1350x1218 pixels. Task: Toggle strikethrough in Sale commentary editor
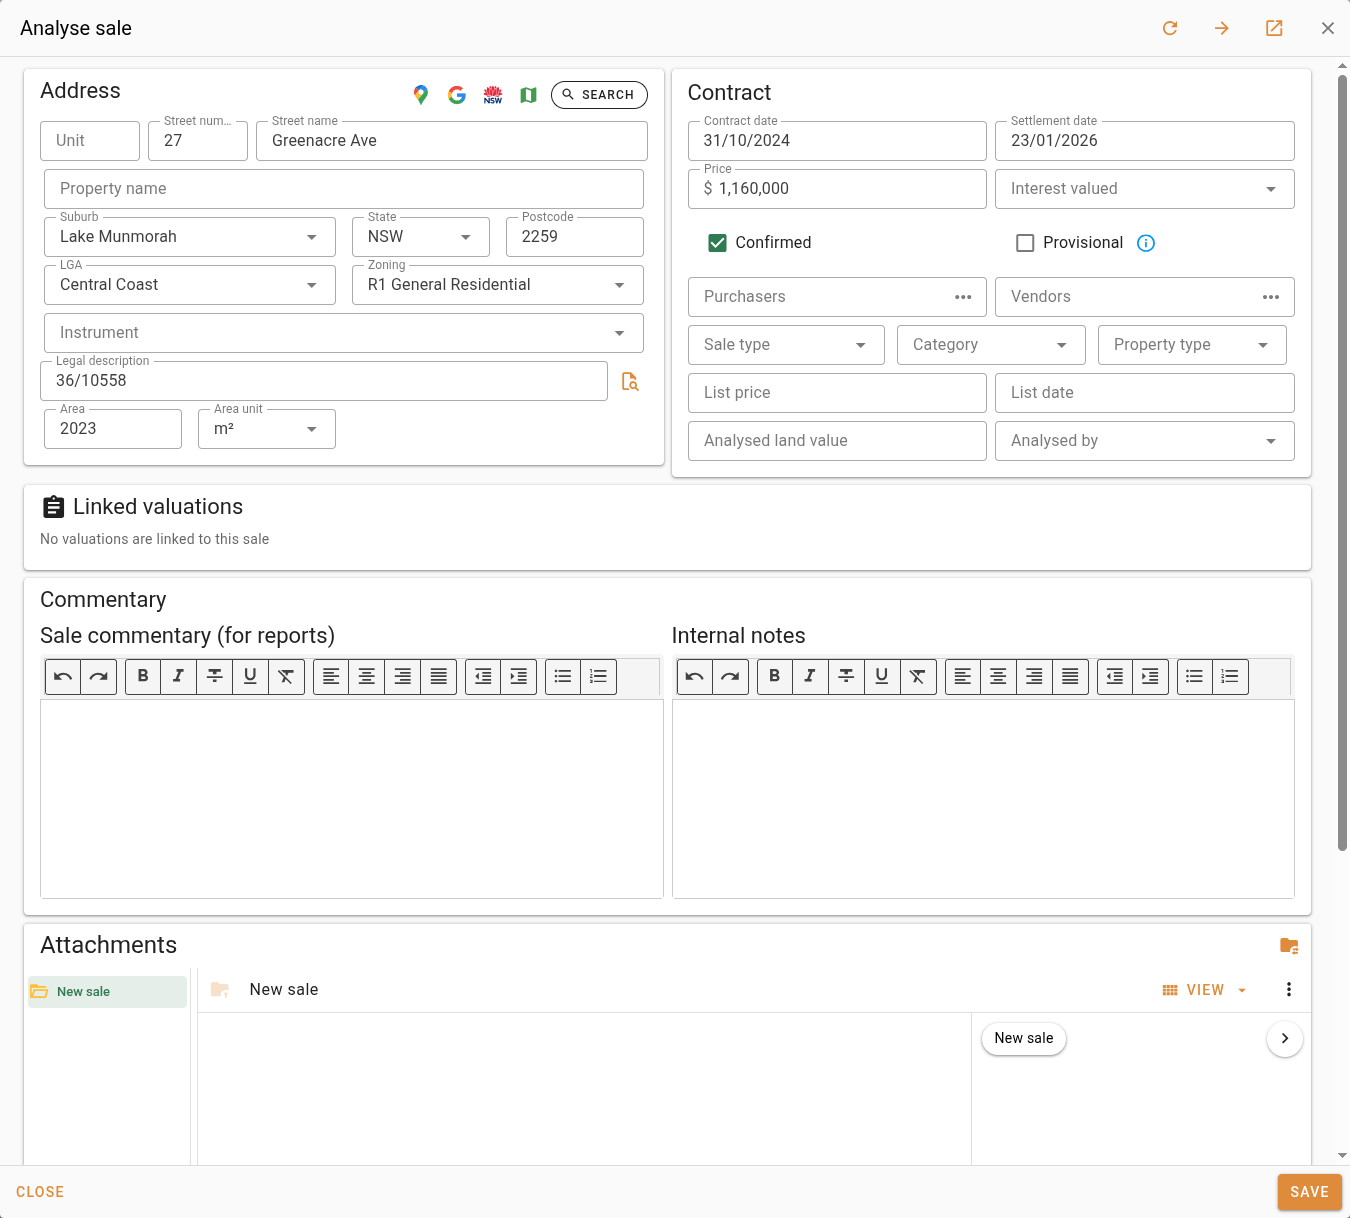215,677
